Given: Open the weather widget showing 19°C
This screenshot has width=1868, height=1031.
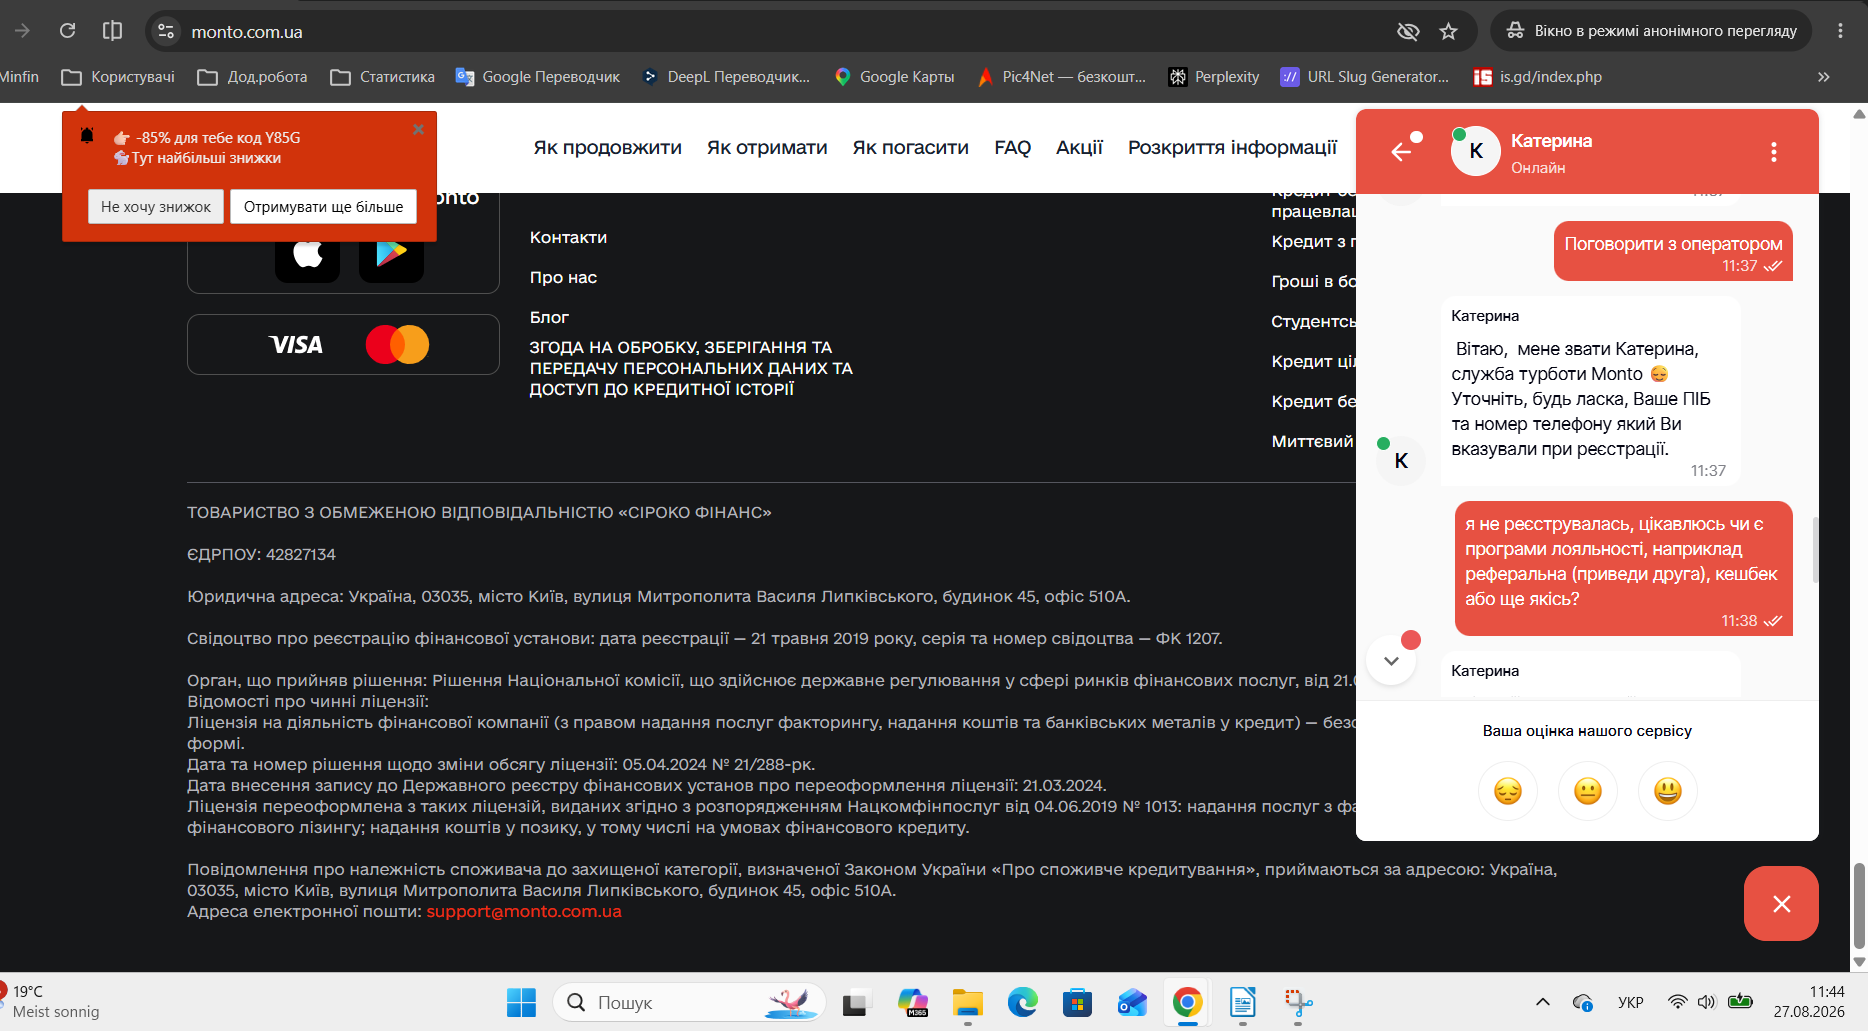Looking at the screenshot, I should pyautogui.click(x=50, y=1002).
